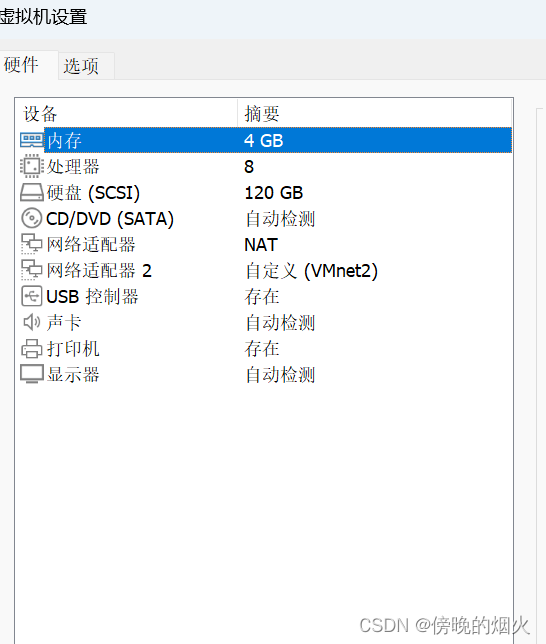Click the CD/DVD (SATA) disc icon
Viewport: 546px width, 644px height.
tap(32, 218)
